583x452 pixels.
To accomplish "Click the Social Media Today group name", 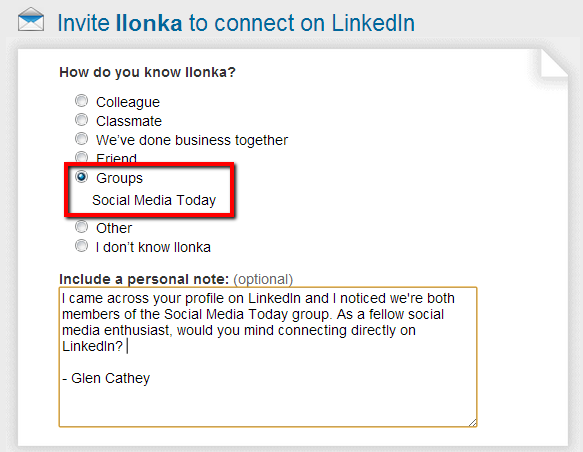I will pos(154,200).
